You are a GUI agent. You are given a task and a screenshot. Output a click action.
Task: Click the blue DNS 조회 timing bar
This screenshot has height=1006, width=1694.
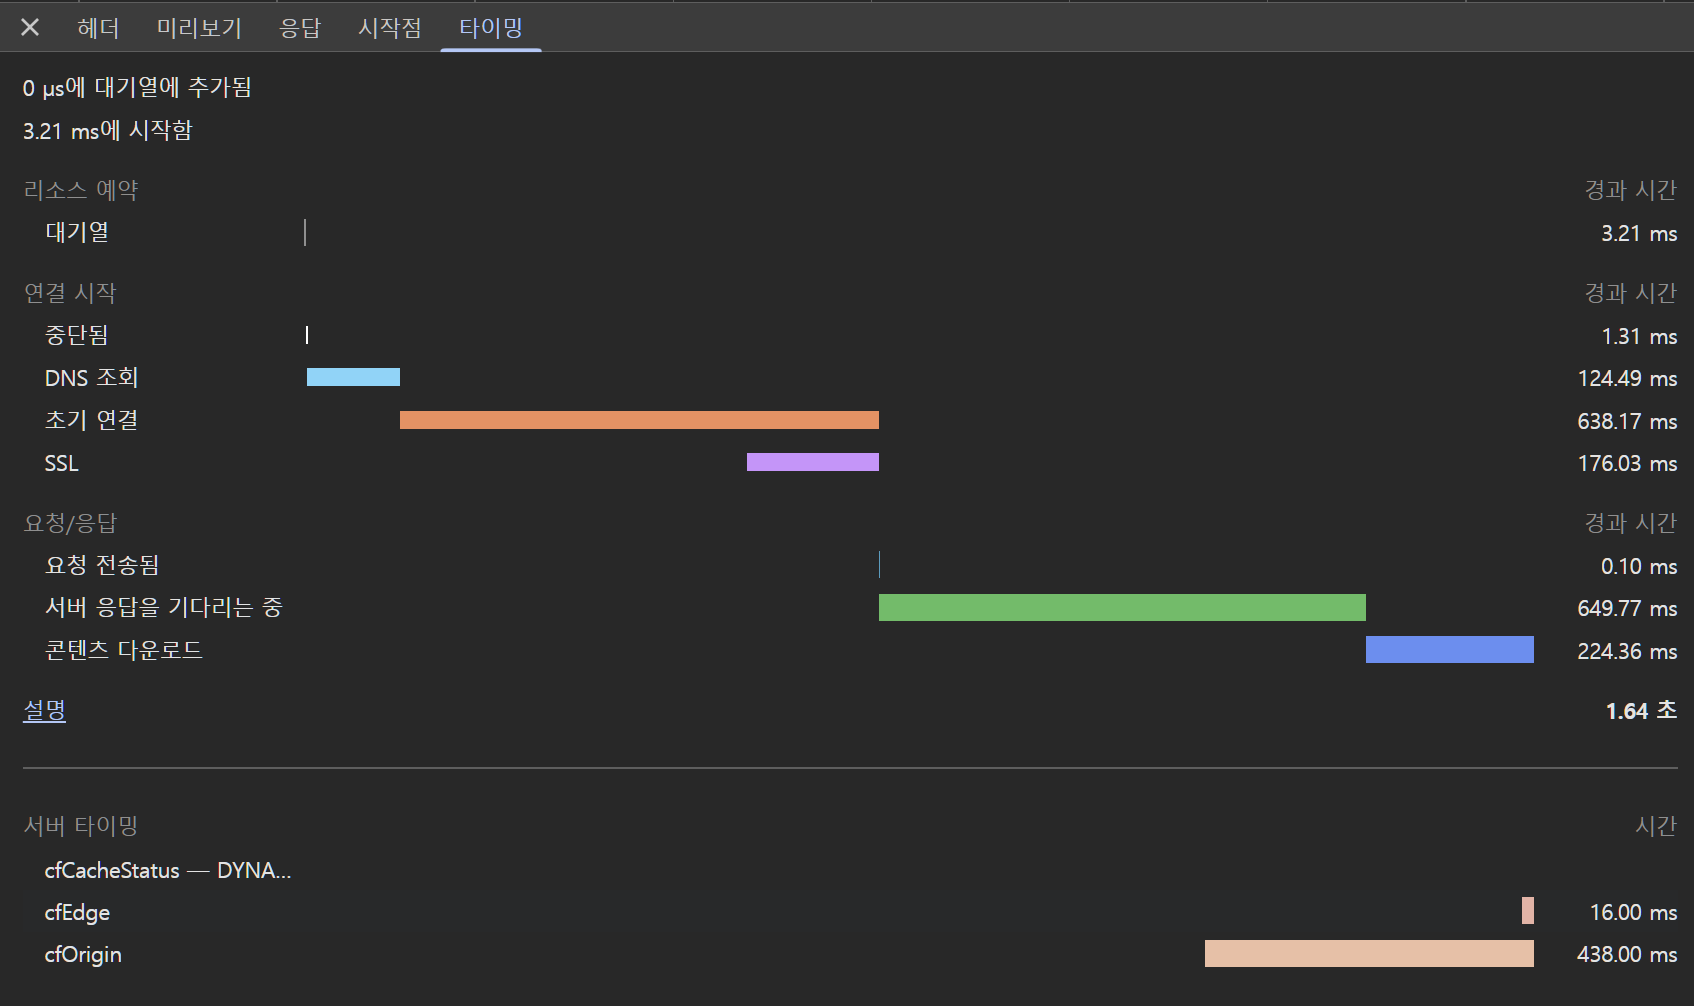[353, 377]
